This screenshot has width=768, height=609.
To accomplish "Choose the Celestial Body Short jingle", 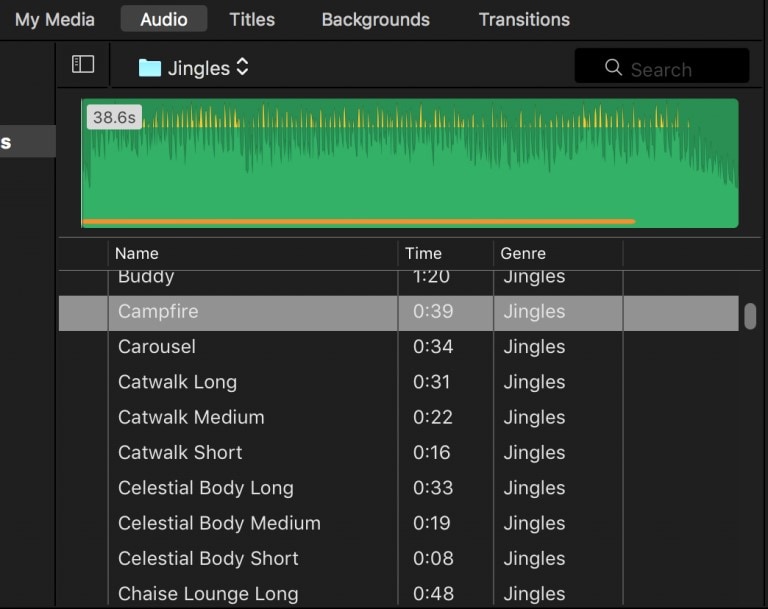I will [x=208, y=558].
